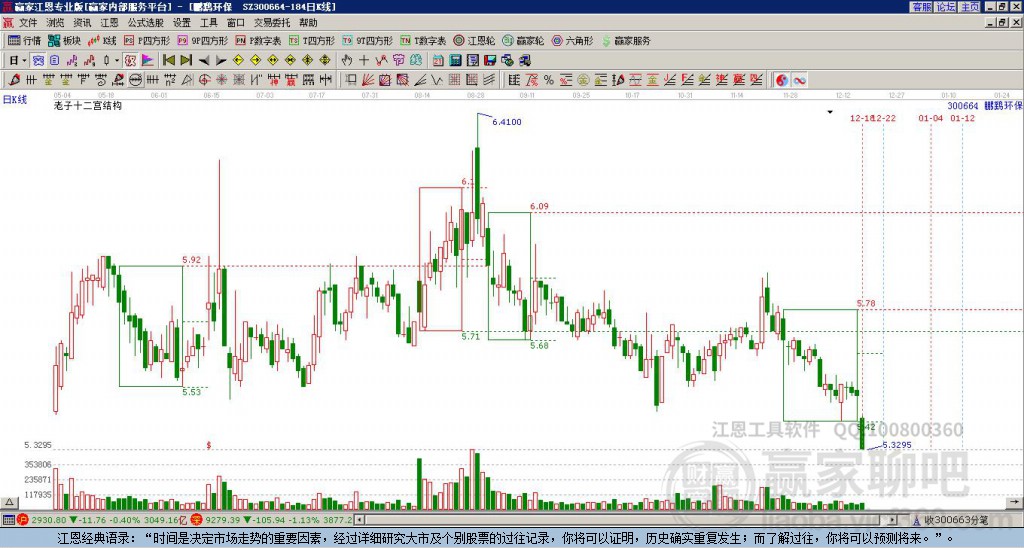Click the horizontal scrollbar right arrow
The image size is (1024, 548).
click(x=892, y=520)
